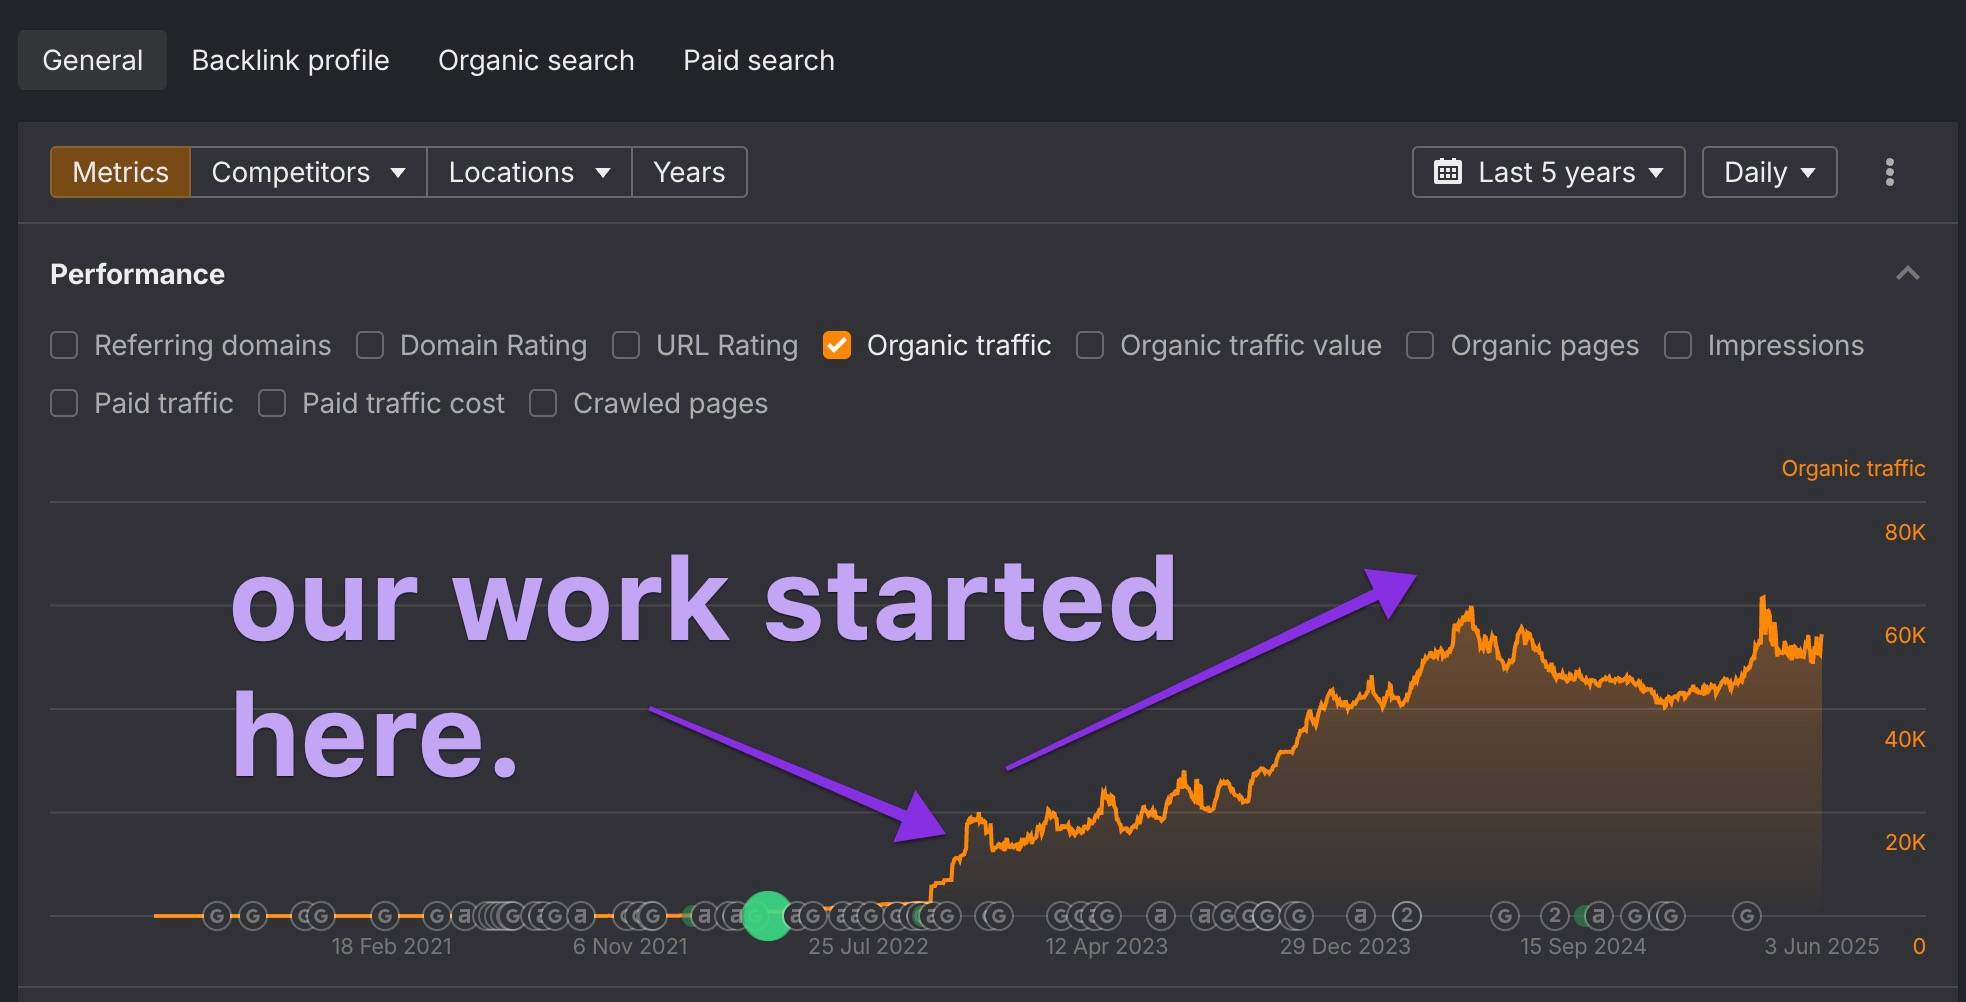The width and height of the screenshot is (1966, 1002).
Task: Tick the Domain Rating checkbox
Action: pos(370,345)
